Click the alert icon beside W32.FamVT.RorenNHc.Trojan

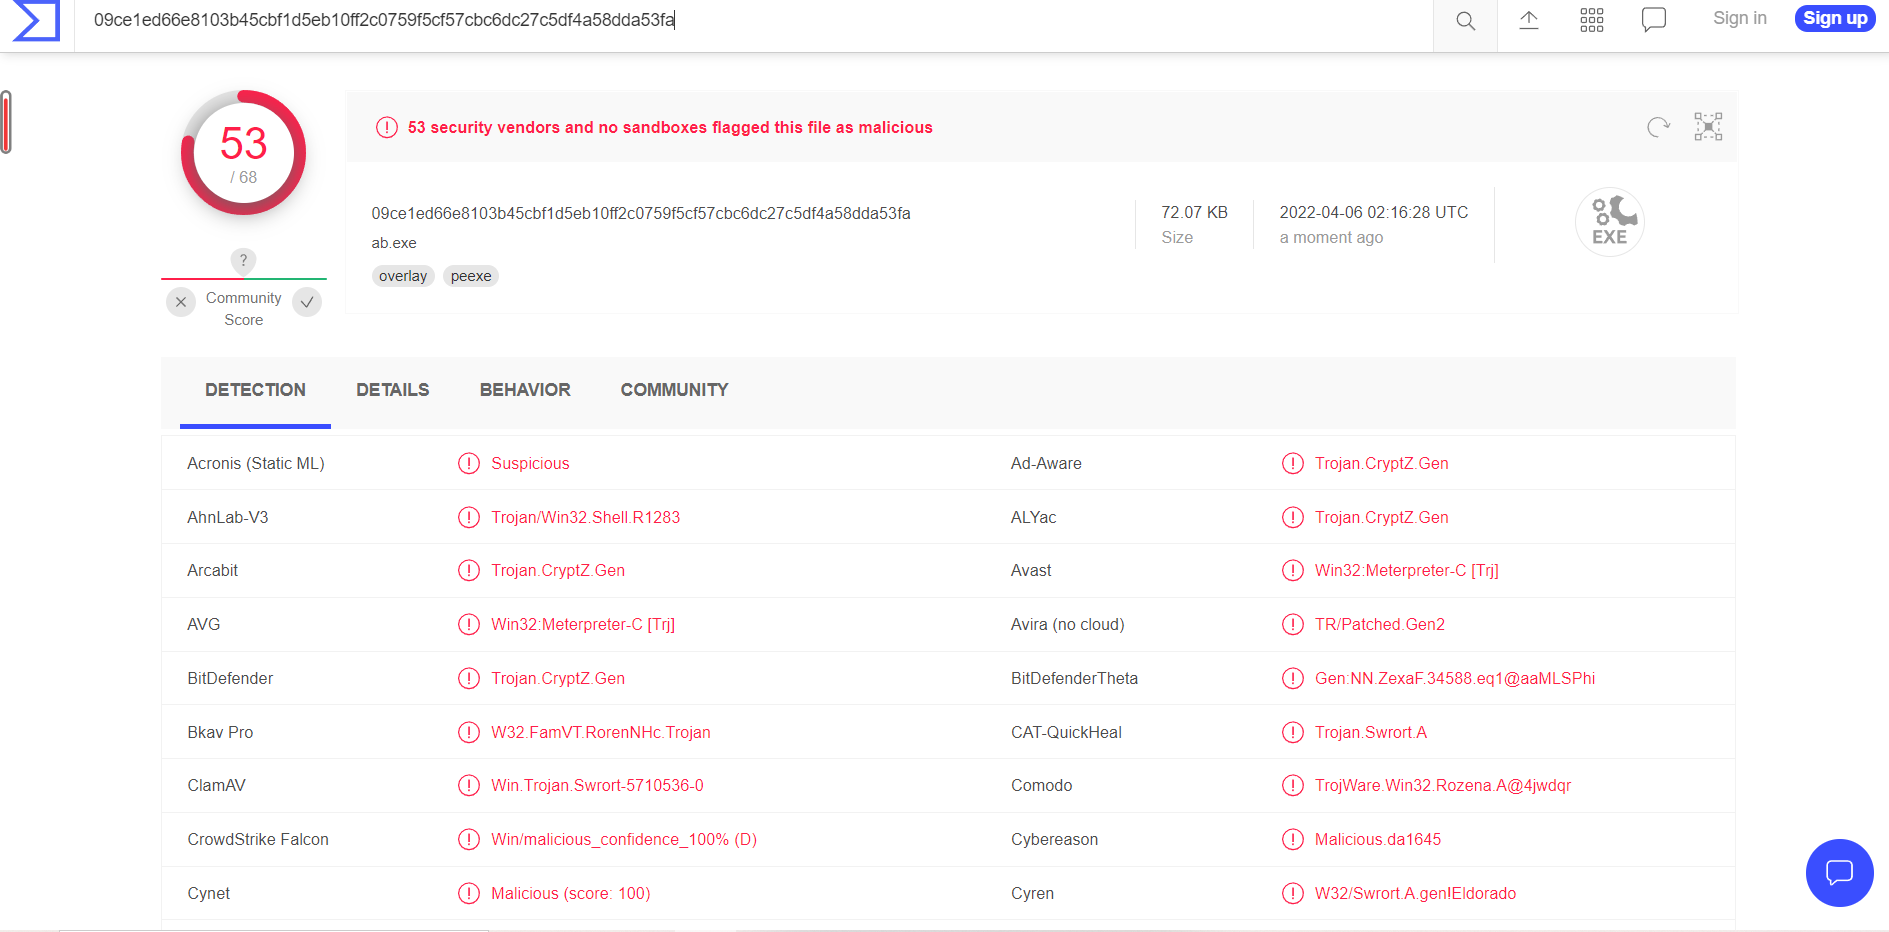coord(469,733)
